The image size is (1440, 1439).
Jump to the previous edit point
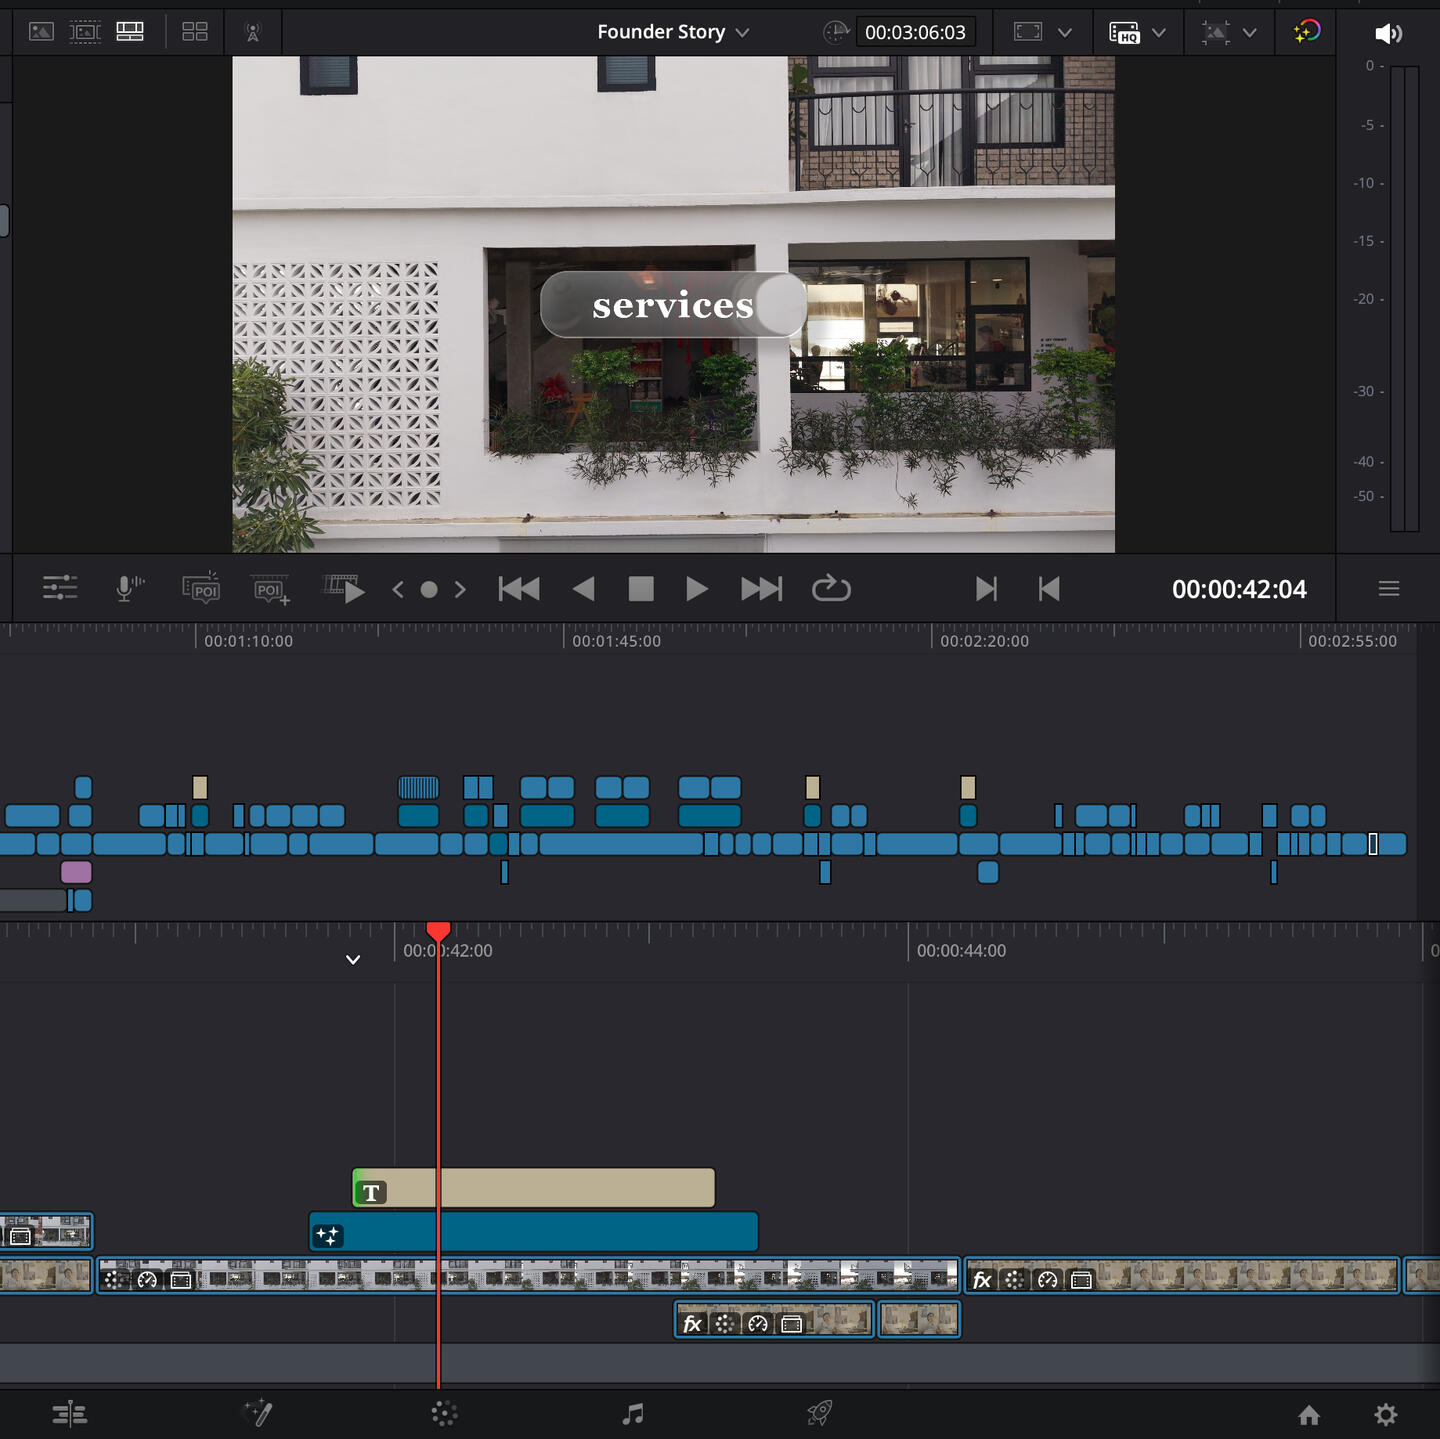[1049, 589]
